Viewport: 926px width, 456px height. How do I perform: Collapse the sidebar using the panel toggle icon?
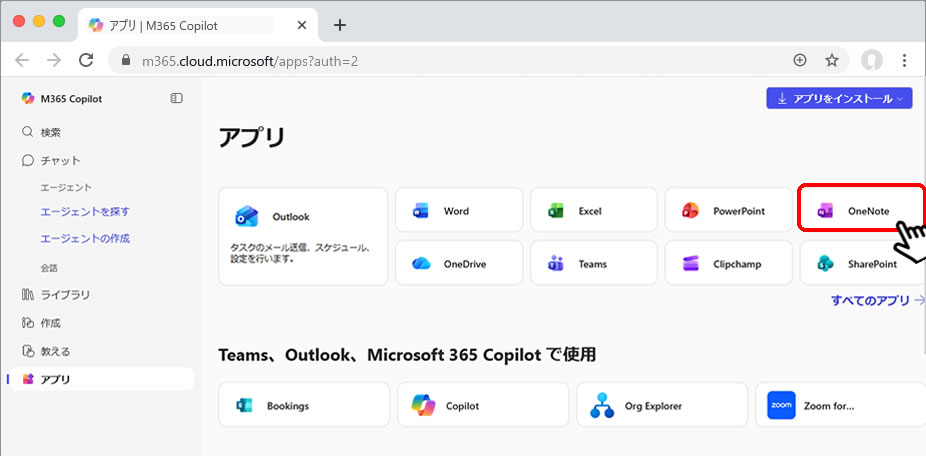click(177, 98)
